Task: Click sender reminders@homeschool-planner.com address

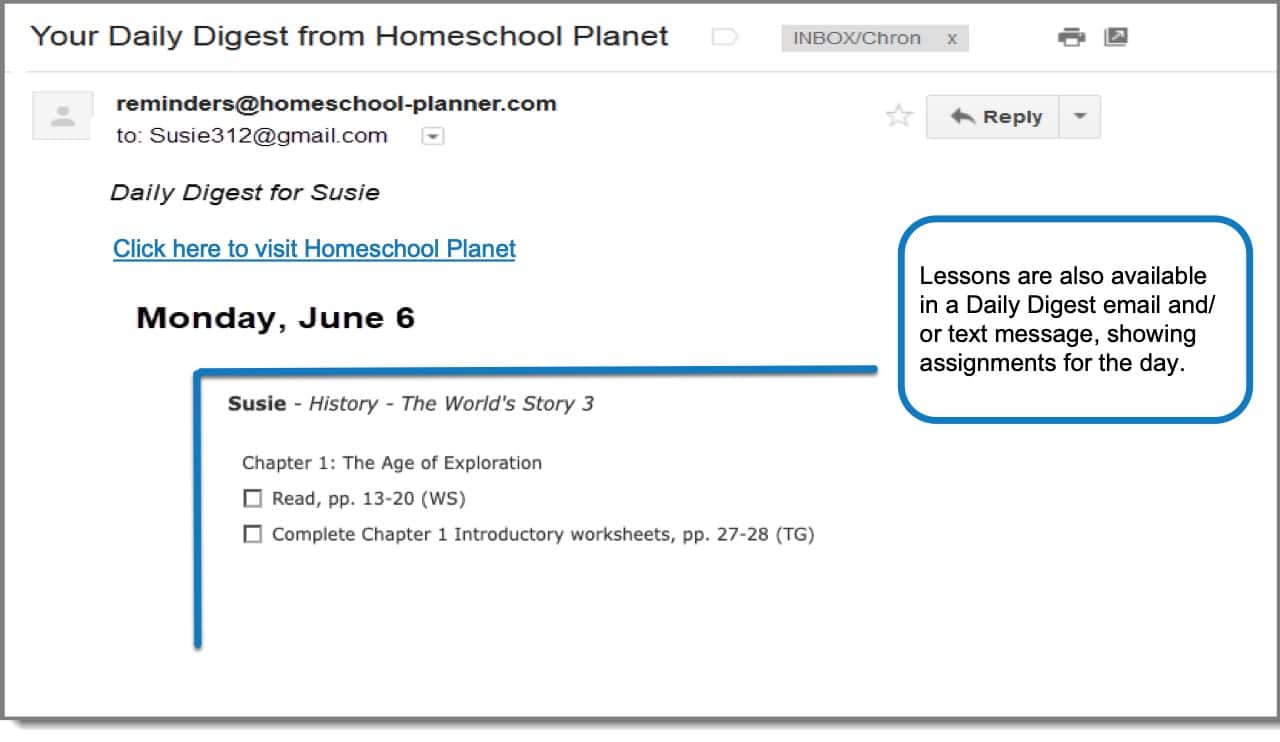Action: click(336, 104)
